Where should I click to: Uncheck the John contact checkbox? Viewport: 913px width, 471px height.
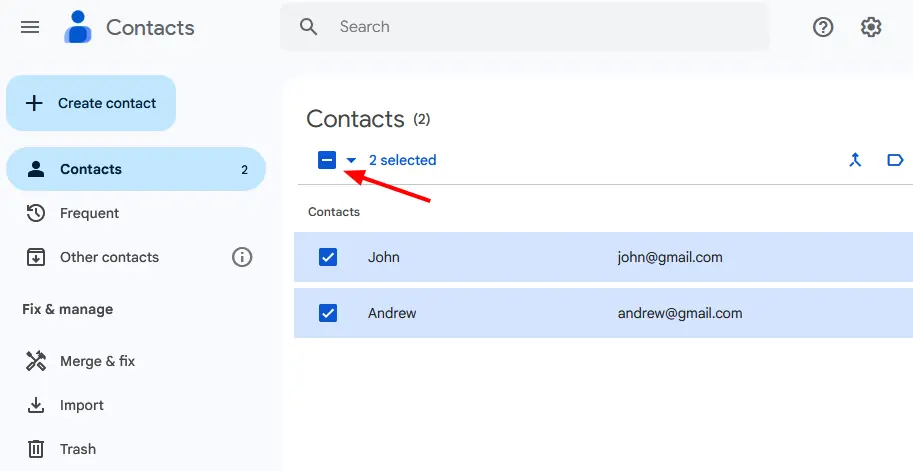pos(328,257)
